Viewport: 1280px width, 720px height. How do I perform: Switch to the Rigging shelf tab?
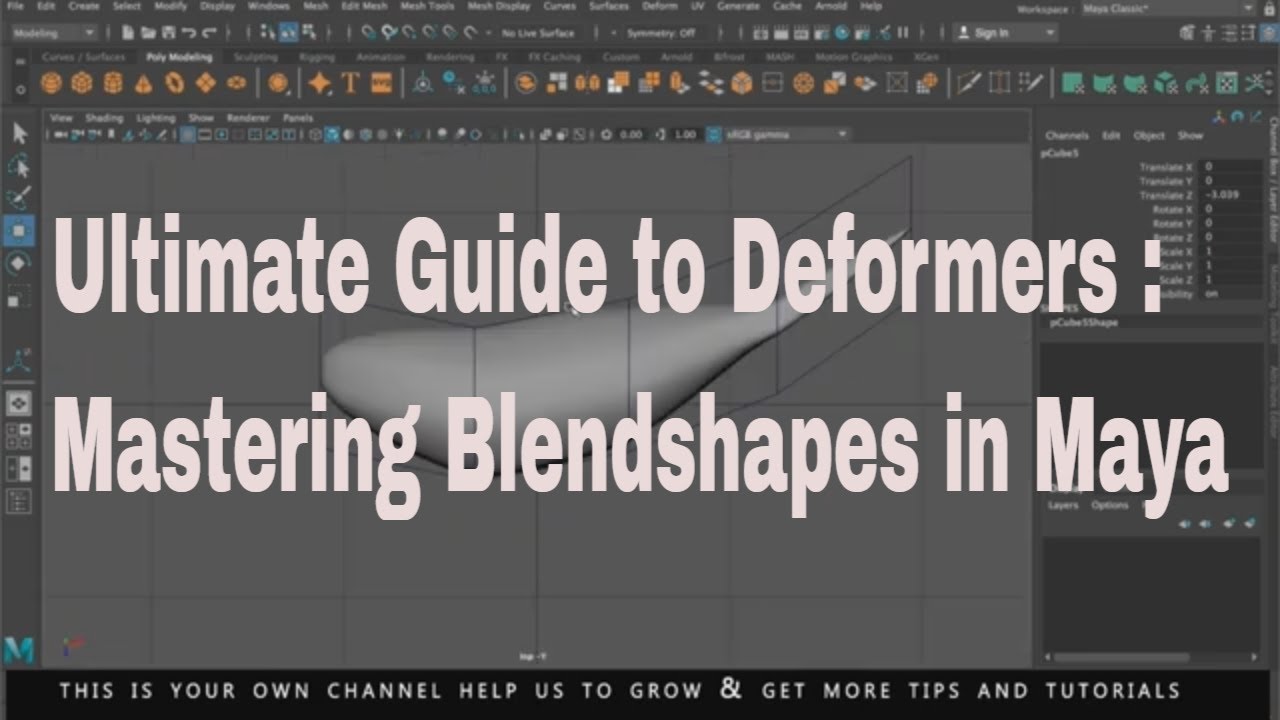coord(319,58)
